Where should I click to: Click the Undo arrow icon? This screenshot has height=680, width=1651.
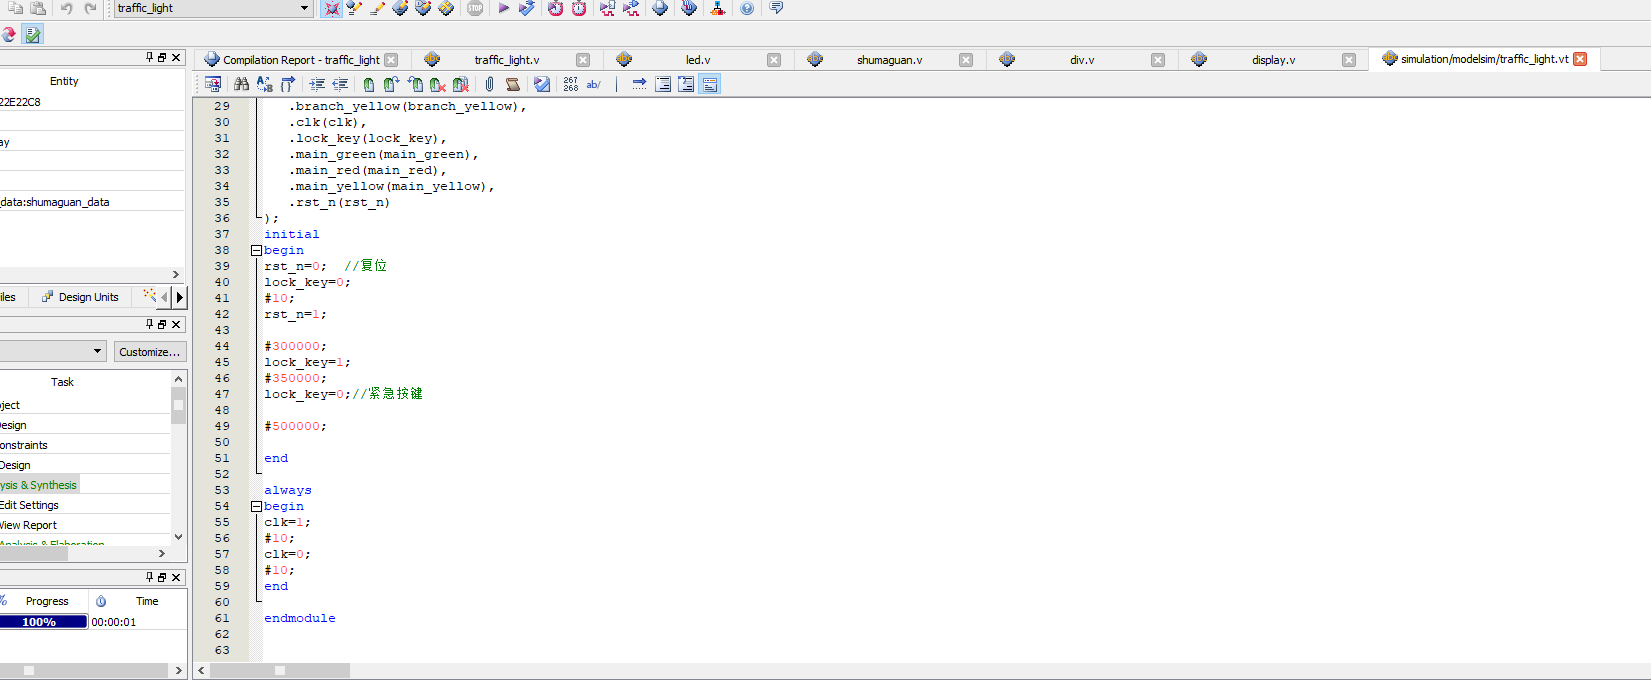(66, 8)
